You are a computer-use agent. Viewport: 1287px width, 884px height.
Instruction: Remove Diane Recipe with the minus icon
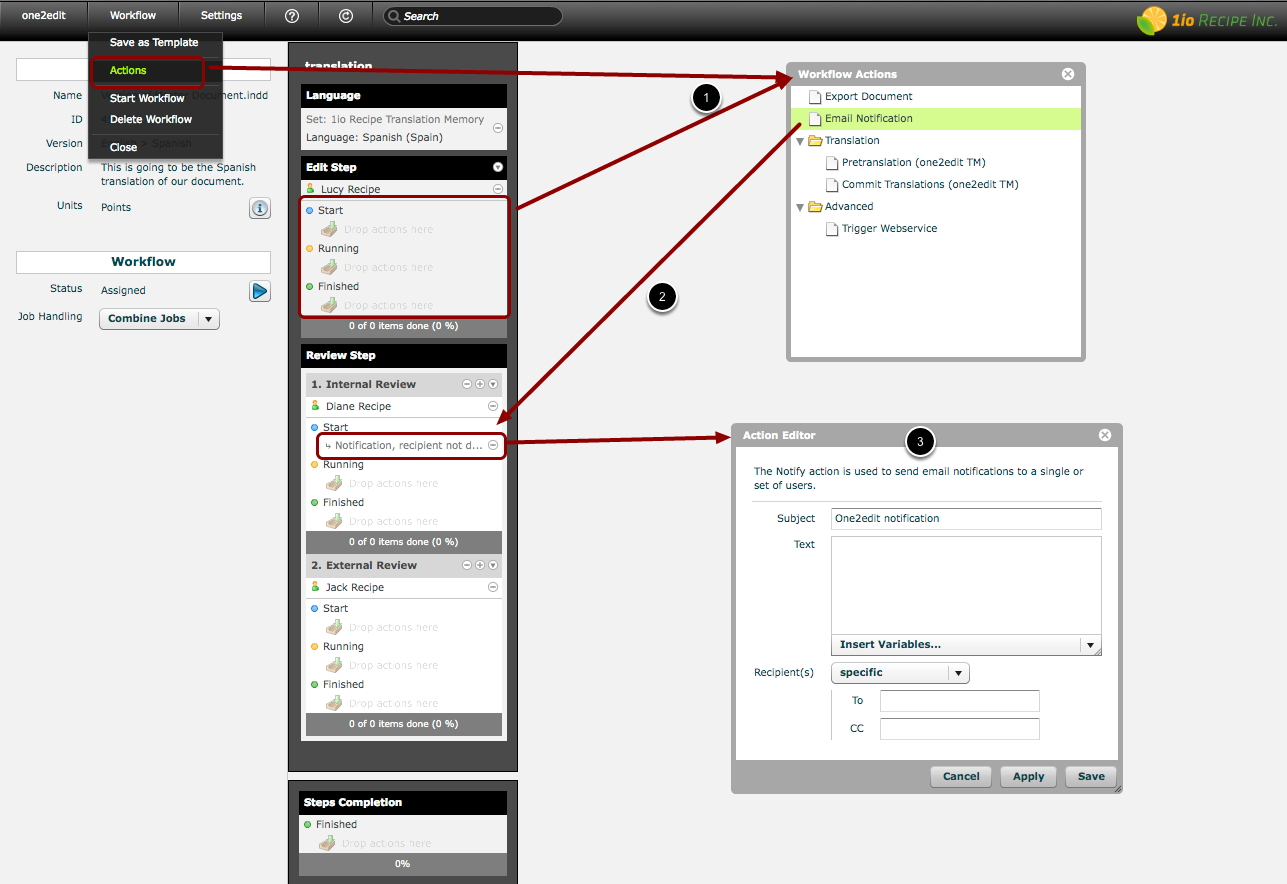tap(493, 406)
